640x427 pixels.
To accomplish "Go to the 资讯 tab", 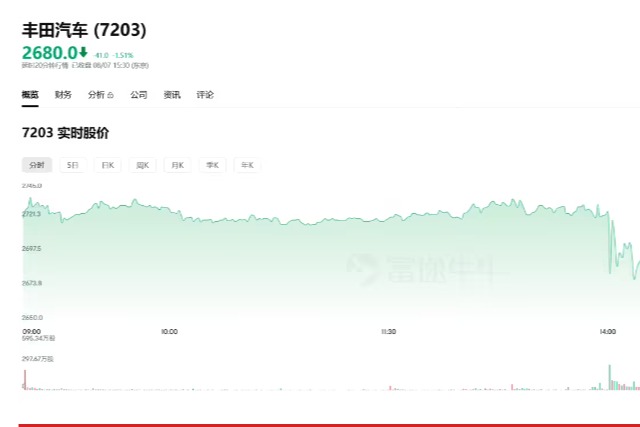I will pyautogui.click(x=172, y=95).
